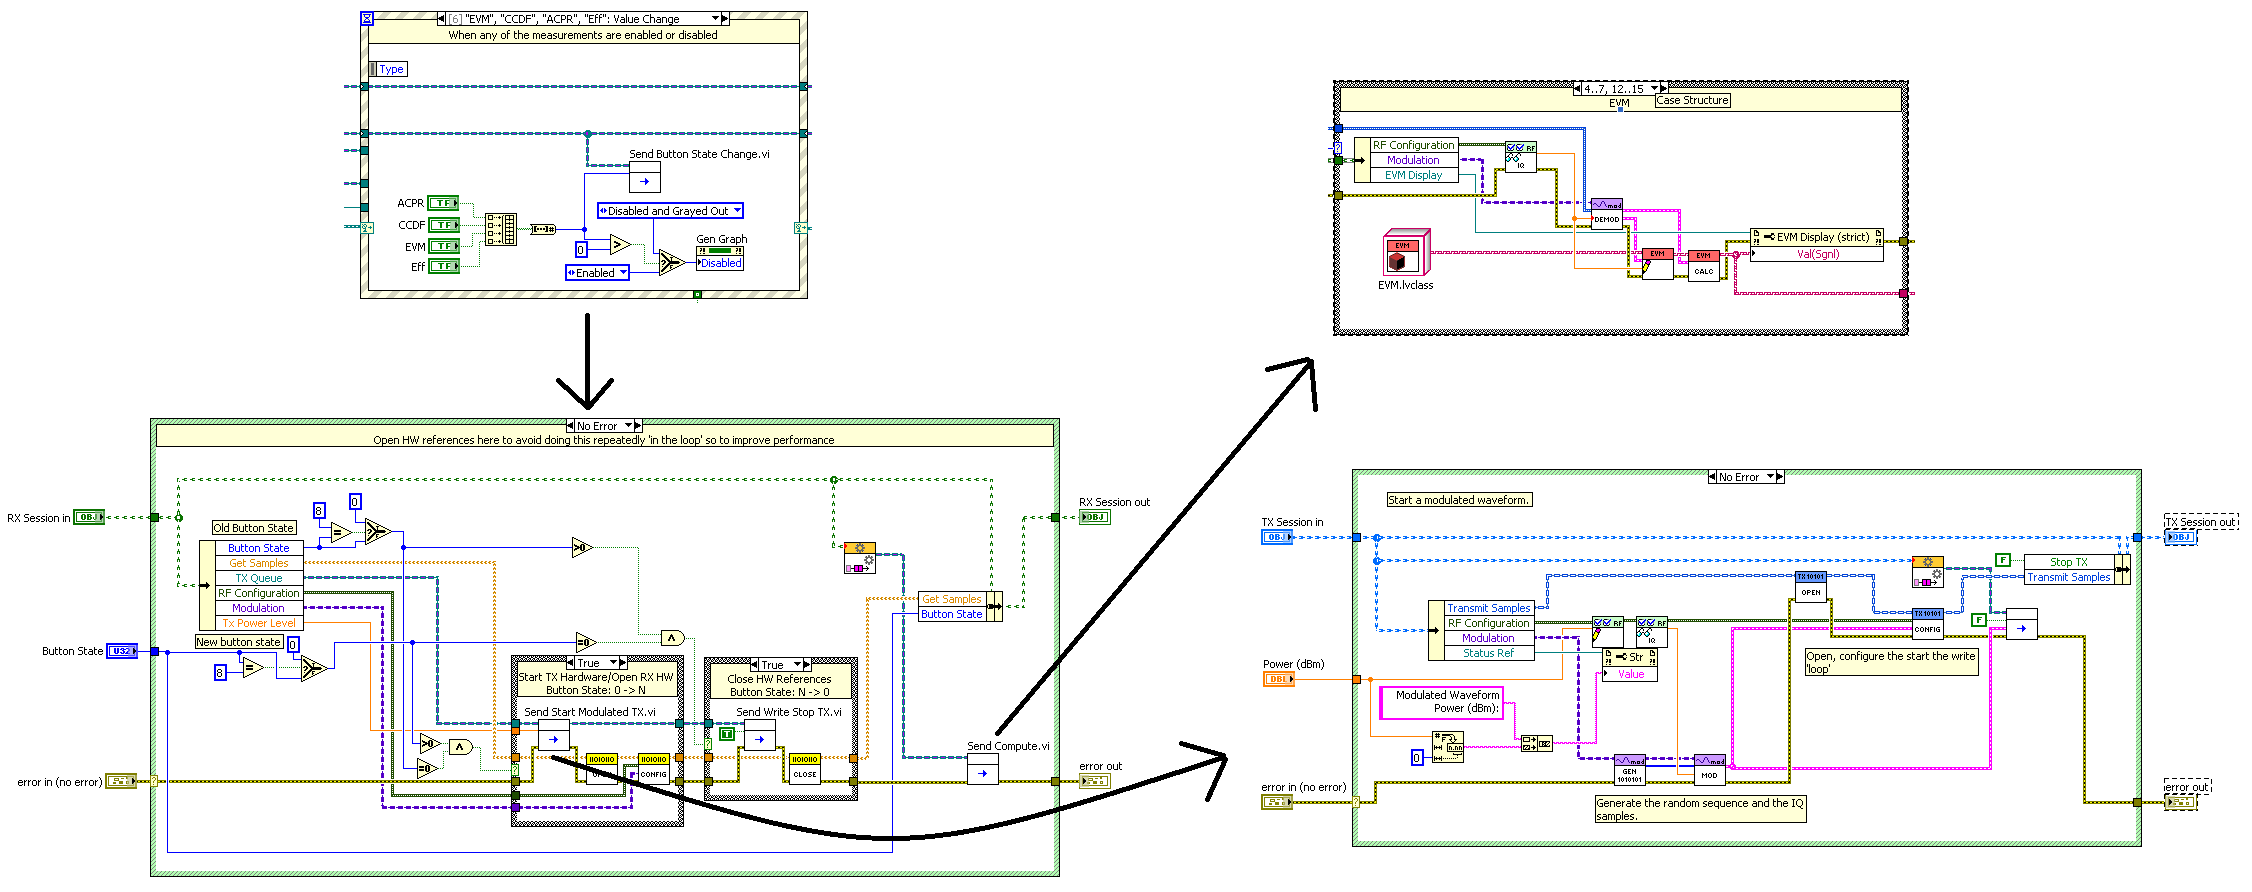Go to next case on the 4..7, 12..15 selector
Viewport: 2252px width, 892px height.
pyautogui.click(x=1664, y=88)
